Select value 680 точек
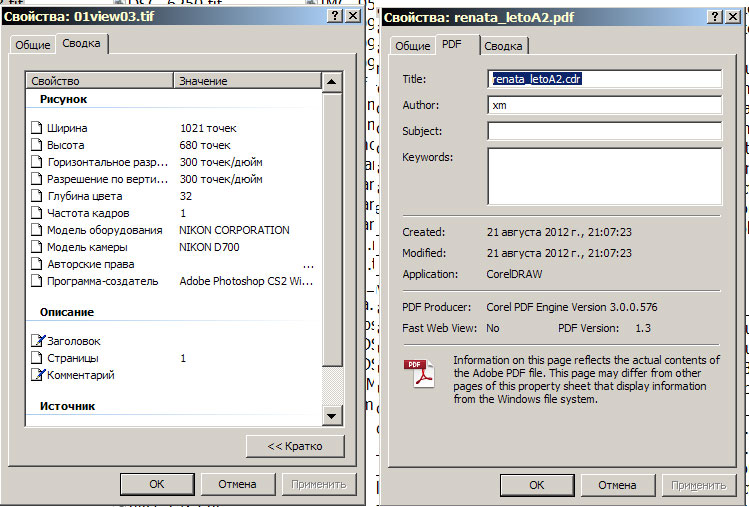749x507 pixels. 205,145
